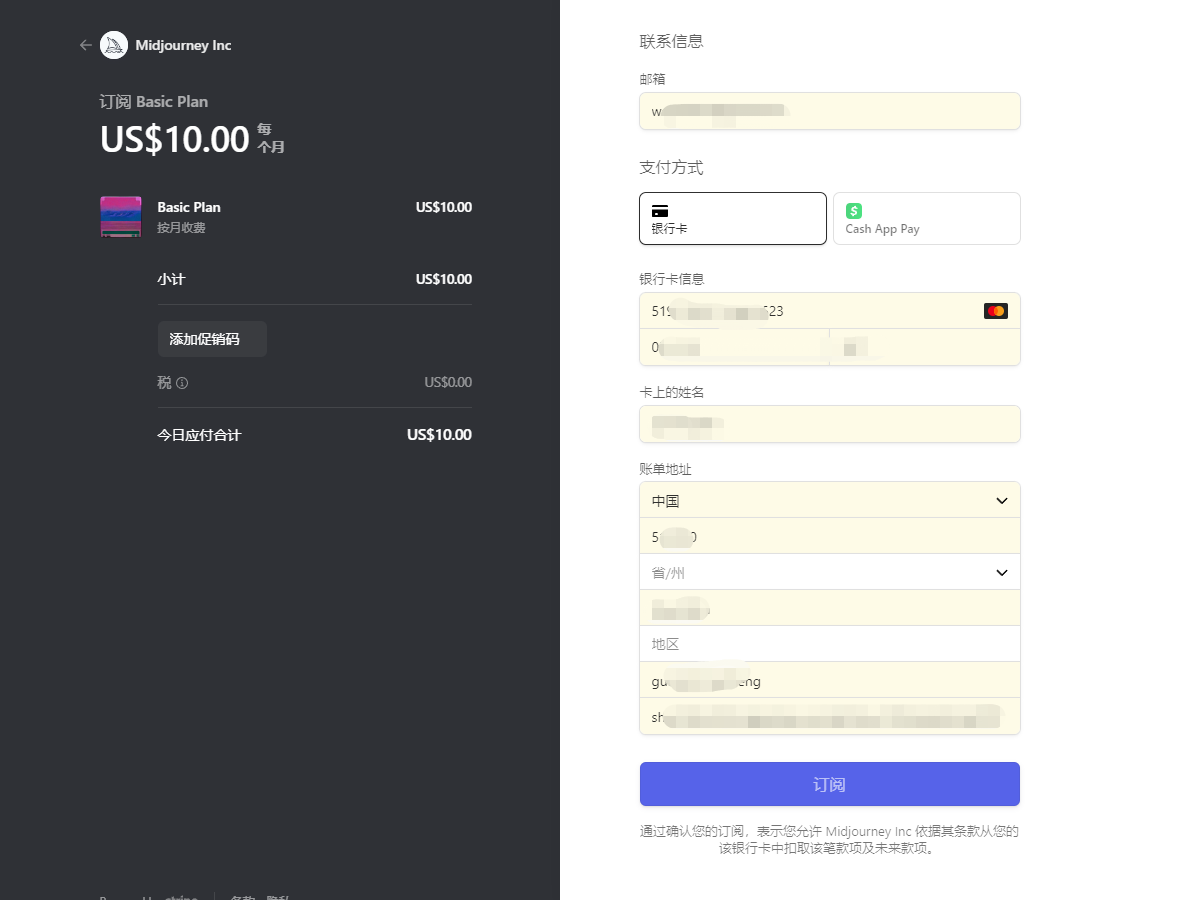Viewport: 1182px width, 900px height.
Task: Click the bank card icon in 银行卡 option
Action: point(660,211)
